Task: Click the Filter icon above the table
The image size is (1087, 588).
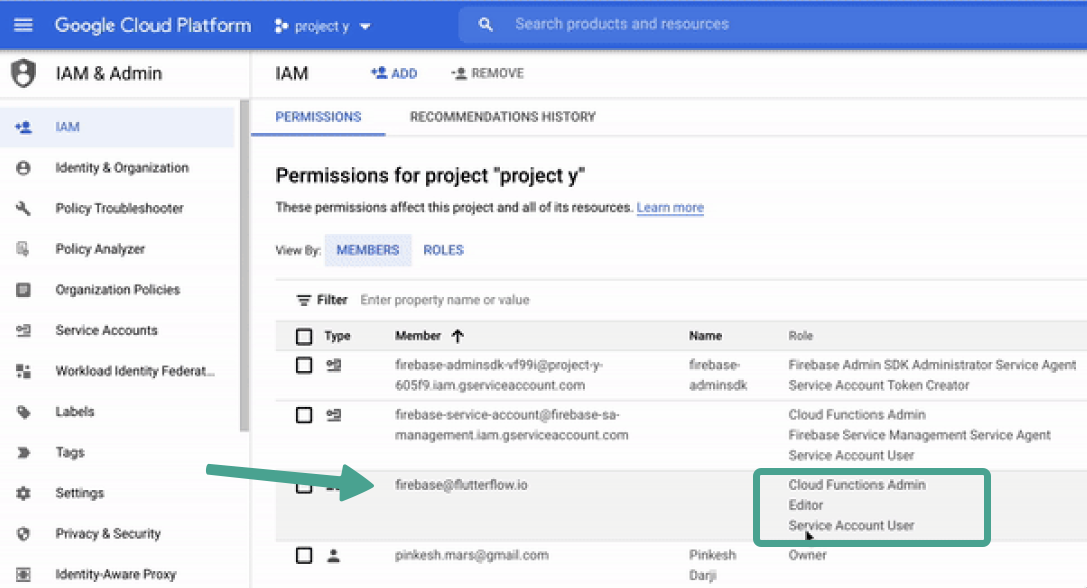Action: [303, 300]
